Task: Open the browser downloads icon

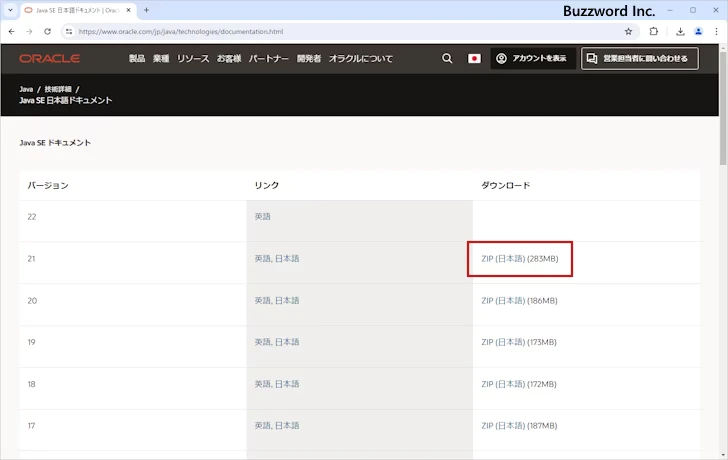Action: (x=680, y=32)
